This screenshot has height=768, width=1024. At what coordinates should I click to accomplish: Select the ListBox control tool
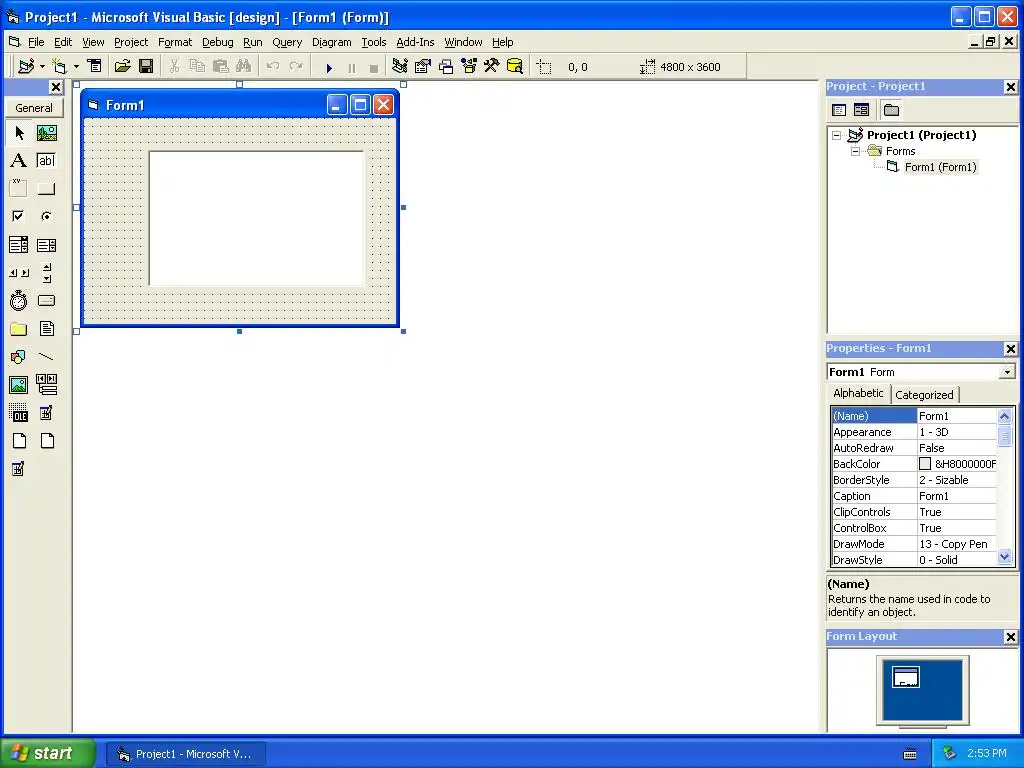[46, 245]
